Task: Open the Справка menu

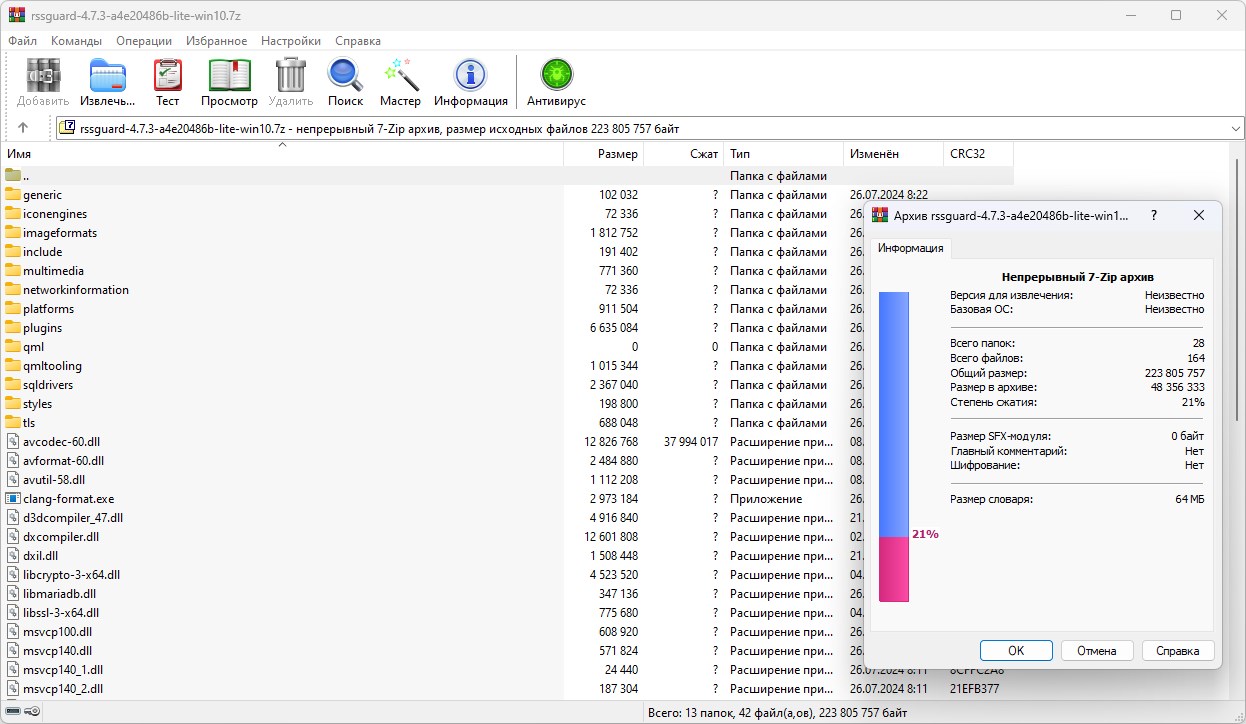Action: (358, 41)
